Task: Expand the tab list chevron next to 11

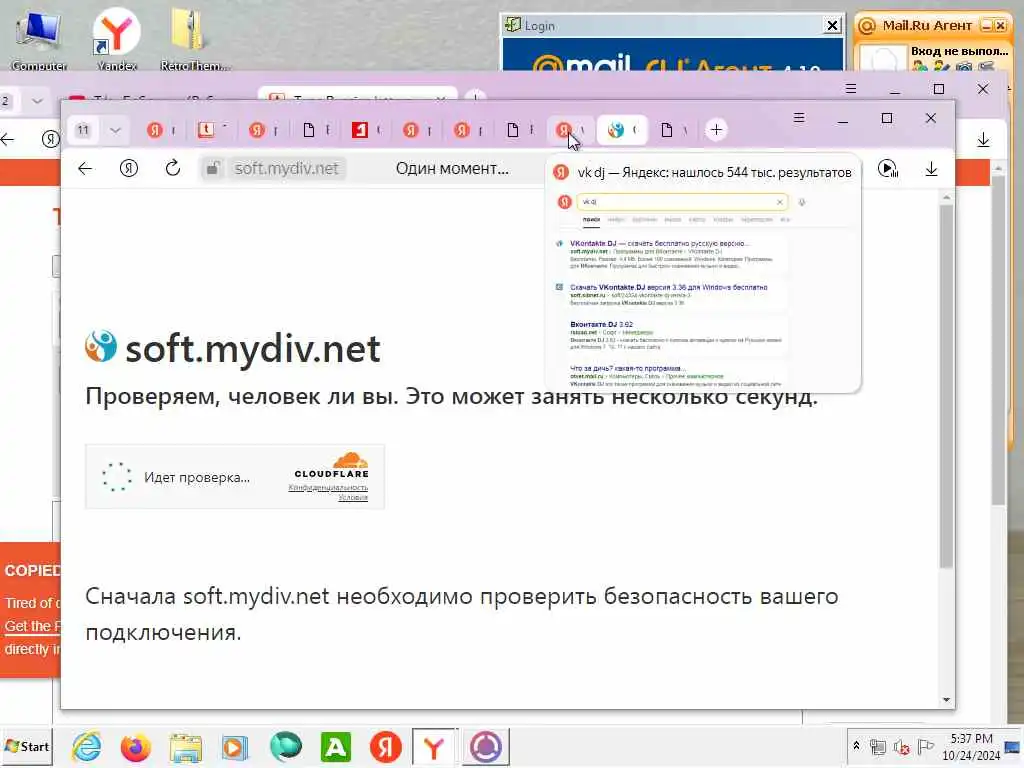Action: [115, 130]
